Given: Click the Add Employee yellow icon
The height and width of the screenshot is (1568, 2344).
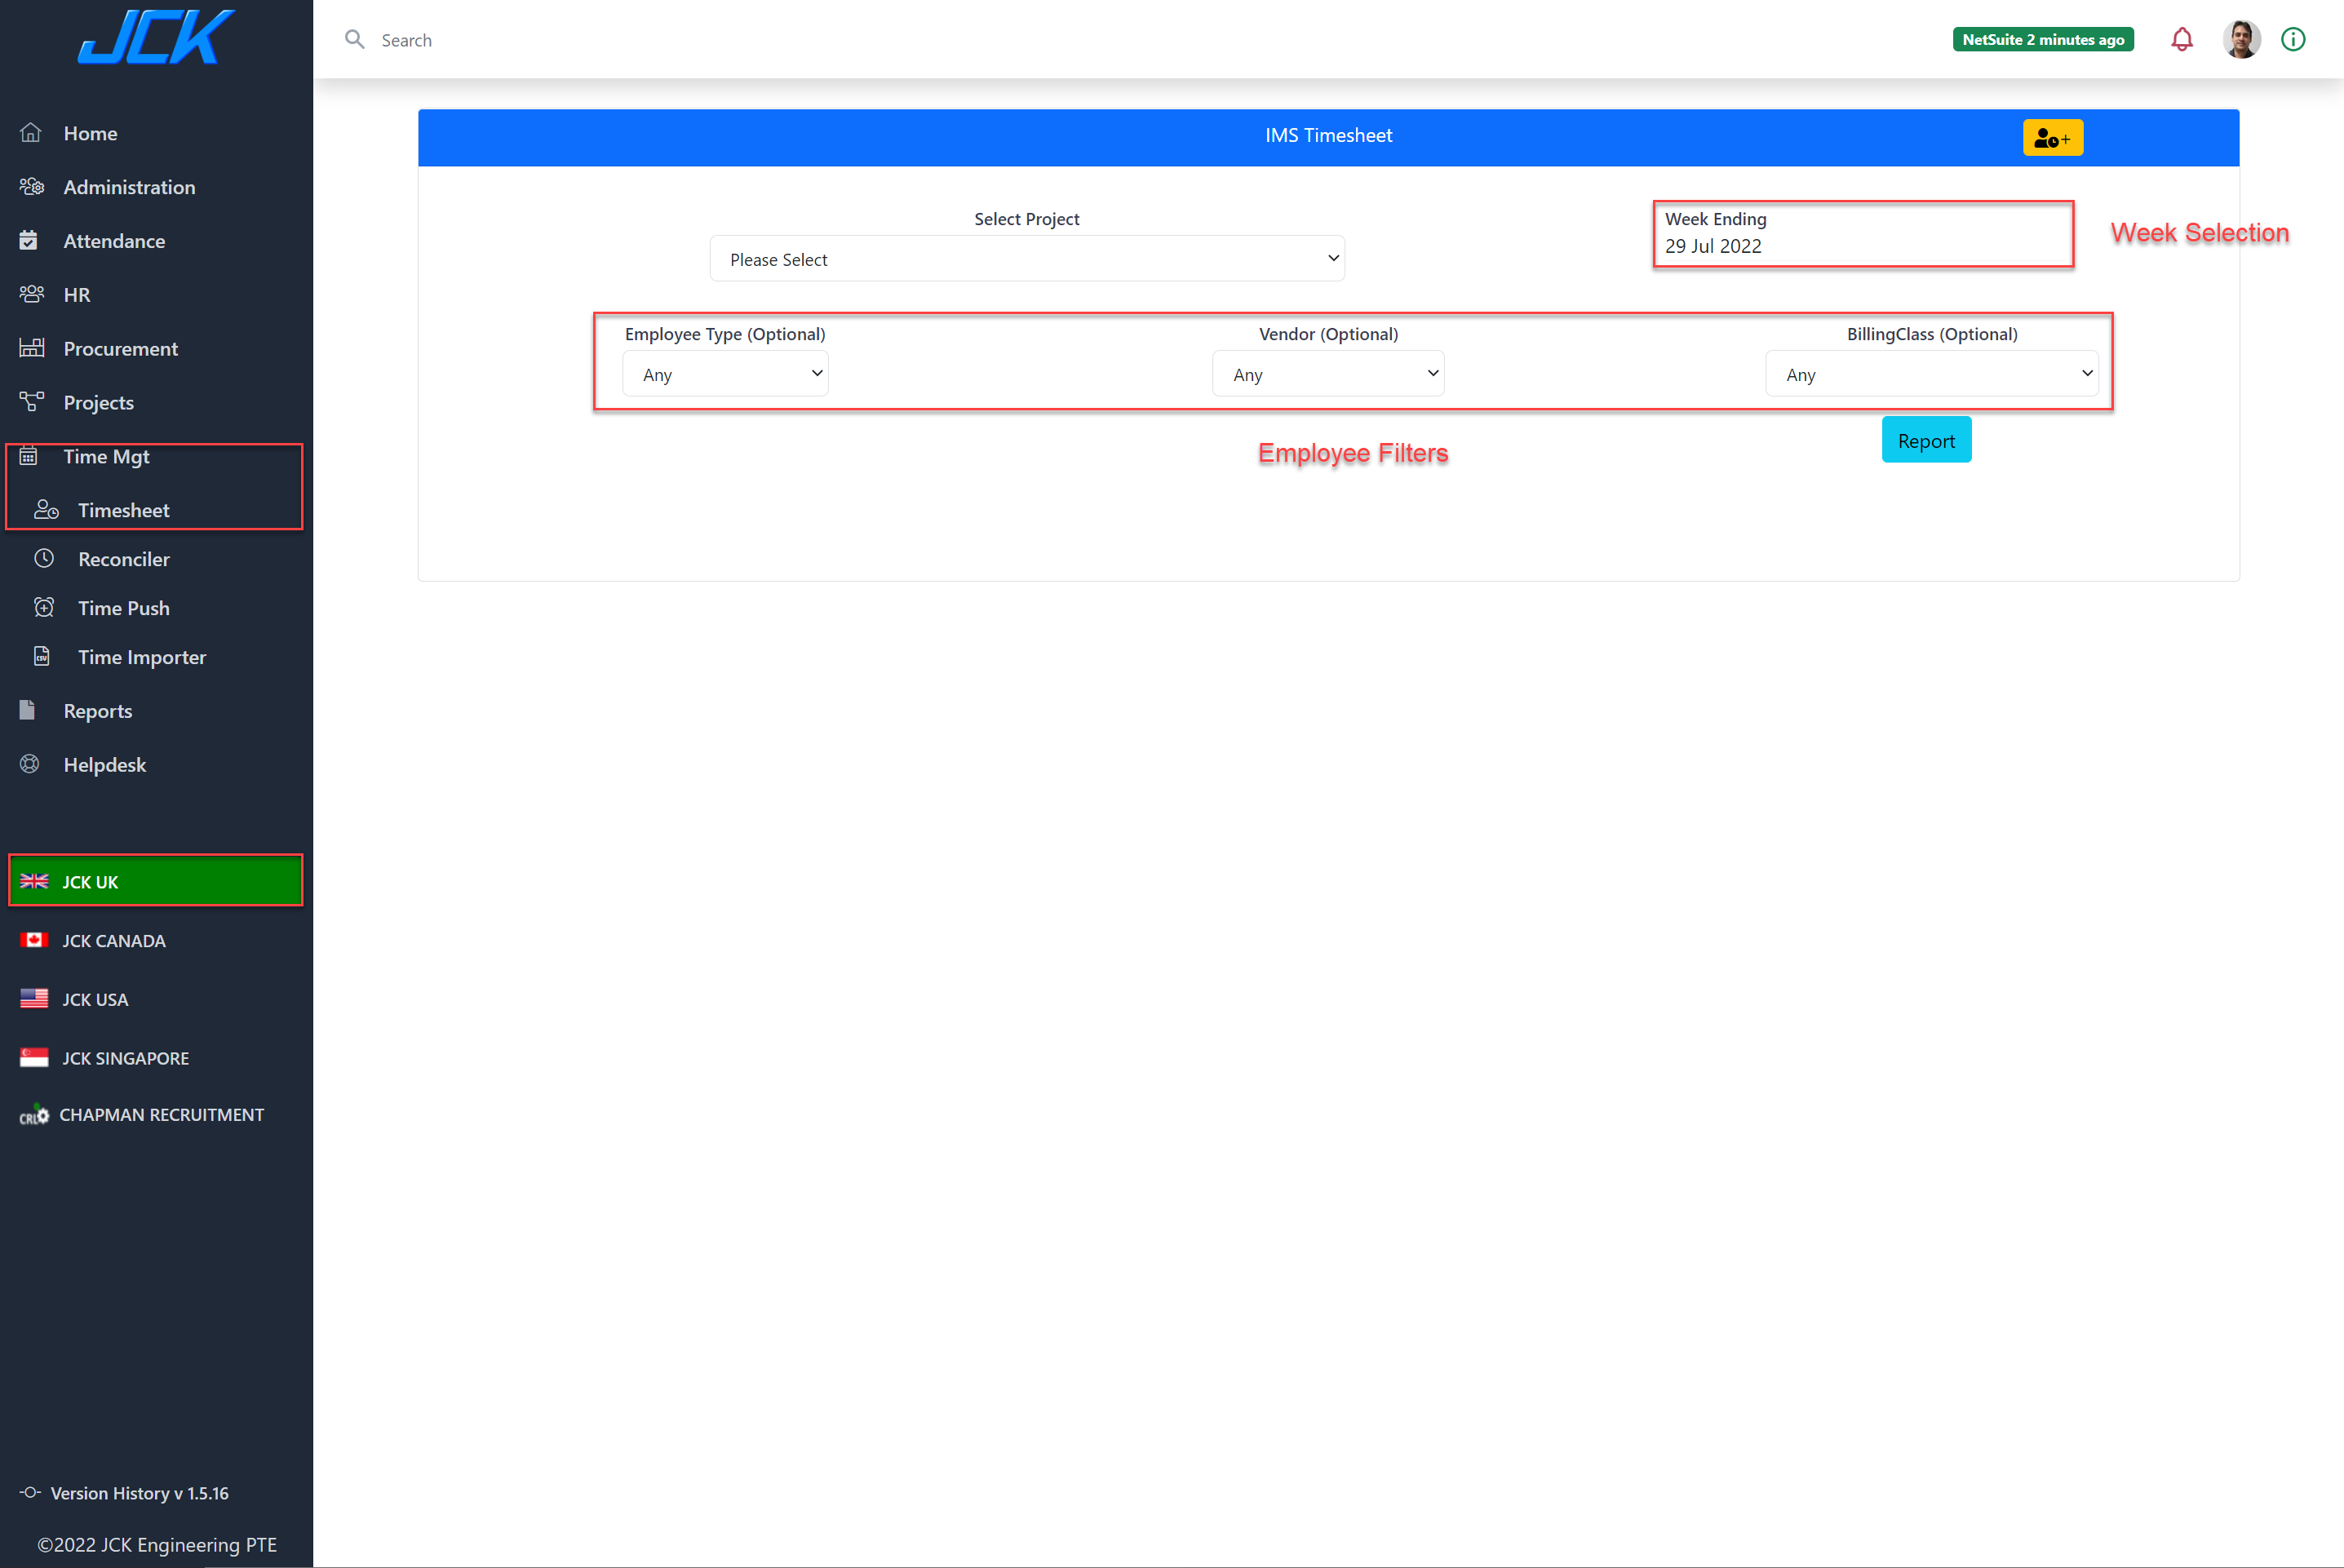Looking at the screenshot, I should 2054,136.
